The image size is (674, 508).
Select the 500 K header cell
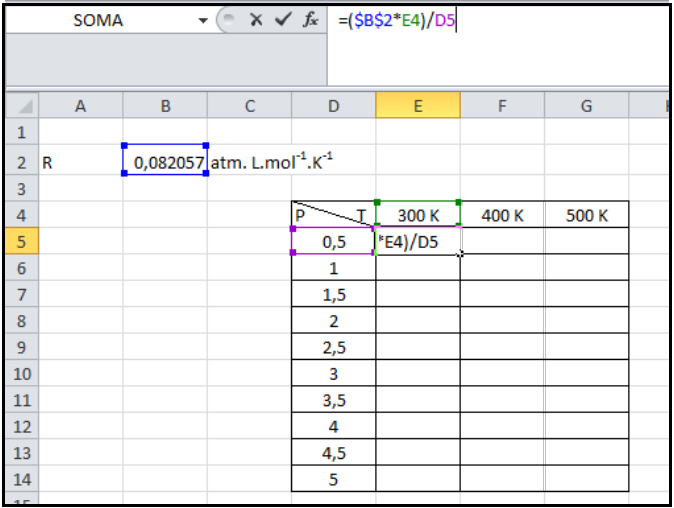586,214
